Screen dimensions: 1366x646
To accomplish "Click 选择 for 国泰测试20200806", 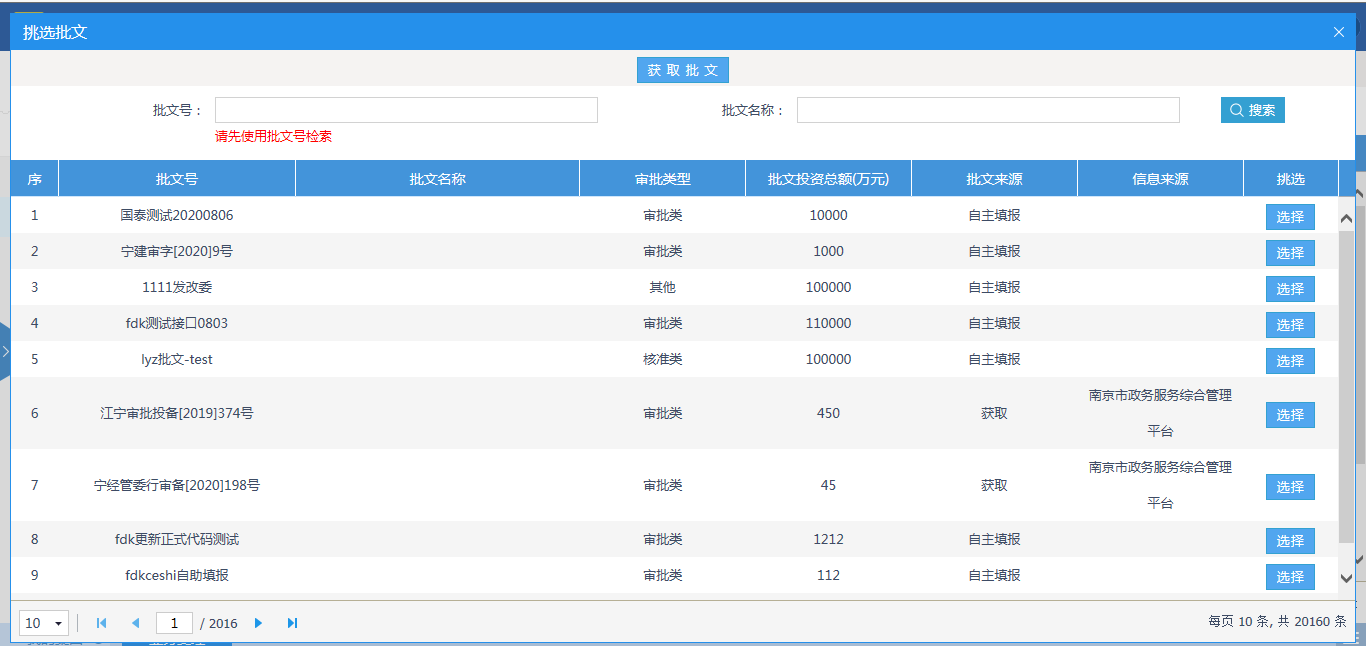I will [x=1290, y=217].
